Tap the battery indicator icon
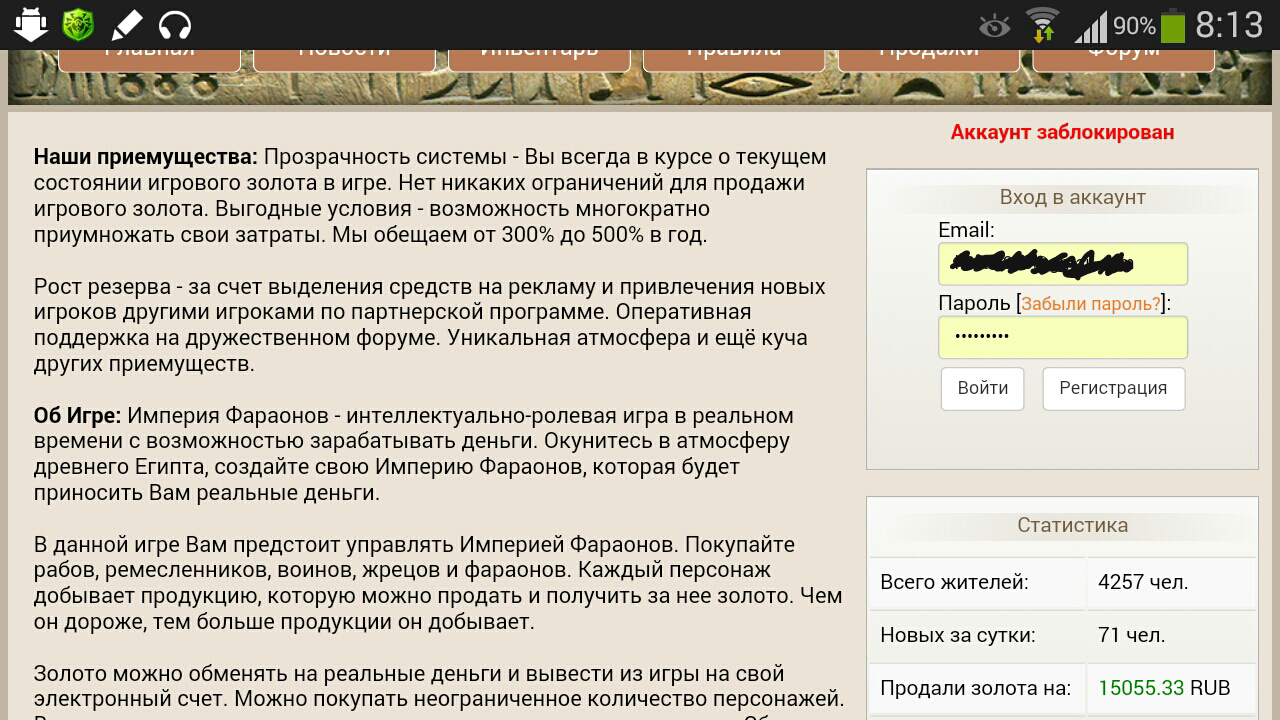 [1173, 25]
